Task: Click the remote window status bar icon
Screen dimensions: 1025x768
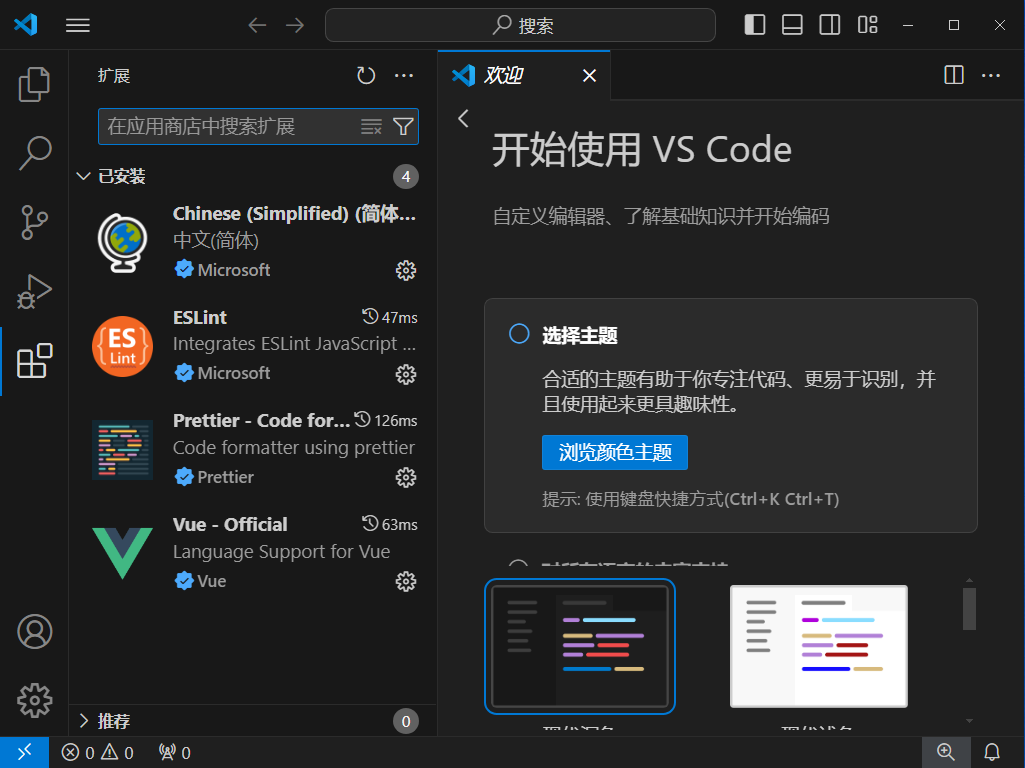Action: (24, 752)
